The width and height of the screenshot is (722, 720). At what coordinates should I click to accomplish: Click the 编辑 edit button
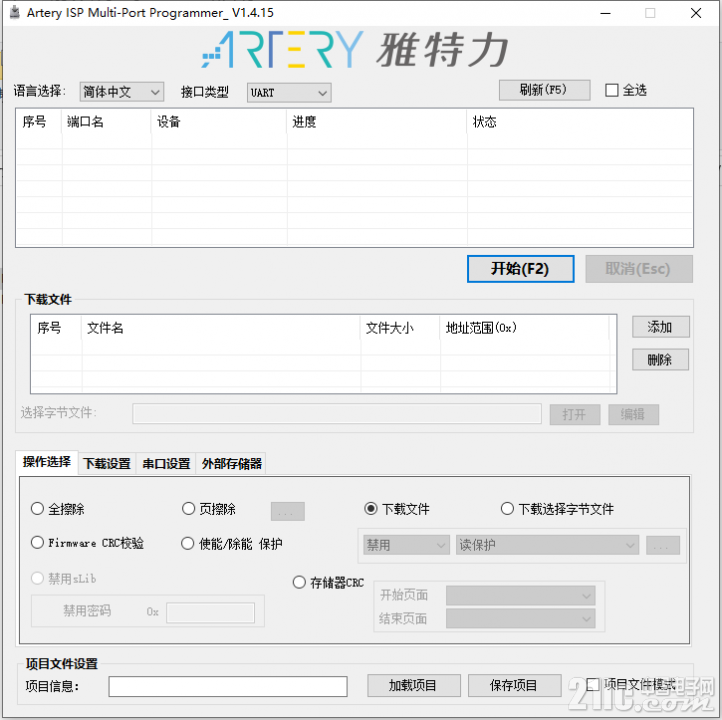(633, 414)
